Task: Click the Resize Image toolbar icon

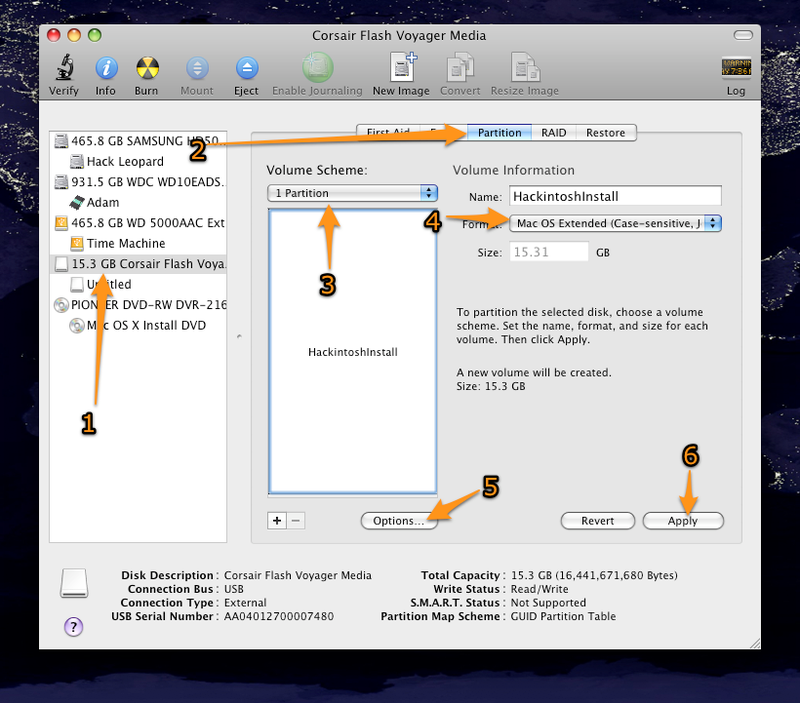Action: pos(524,67)
